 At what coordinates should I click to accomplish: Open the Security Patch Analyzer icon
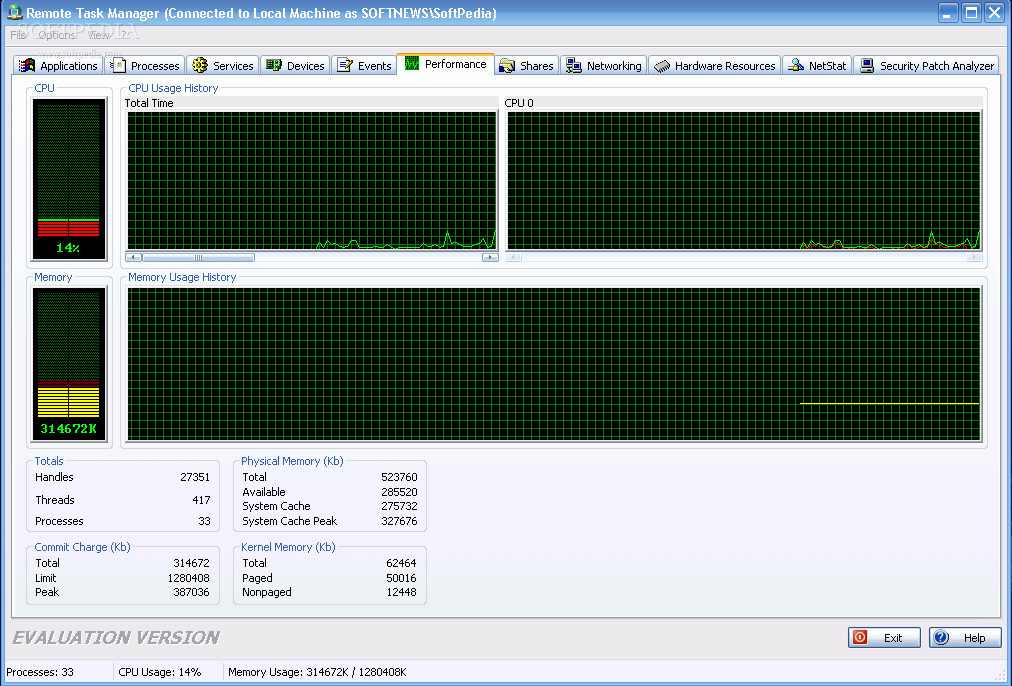867,65
